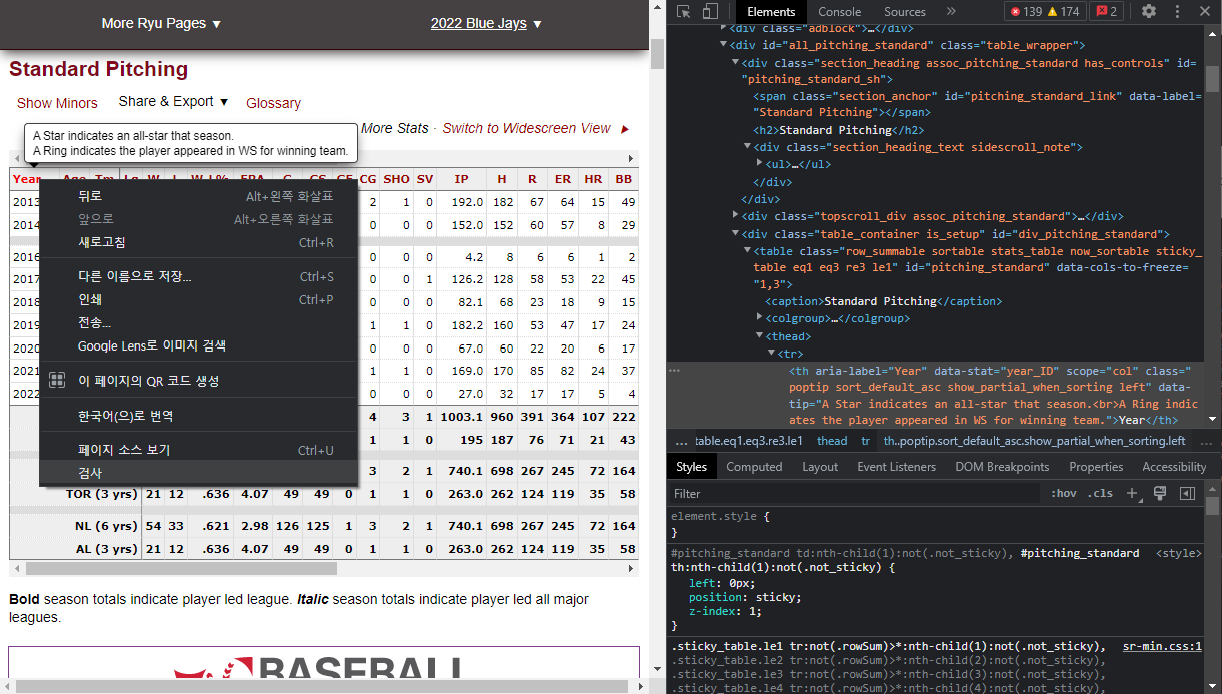Image resolution: width=1222 pixels, height=694 pixels.
Task: Select the Elements tab
Action: (x=771, y=12)
